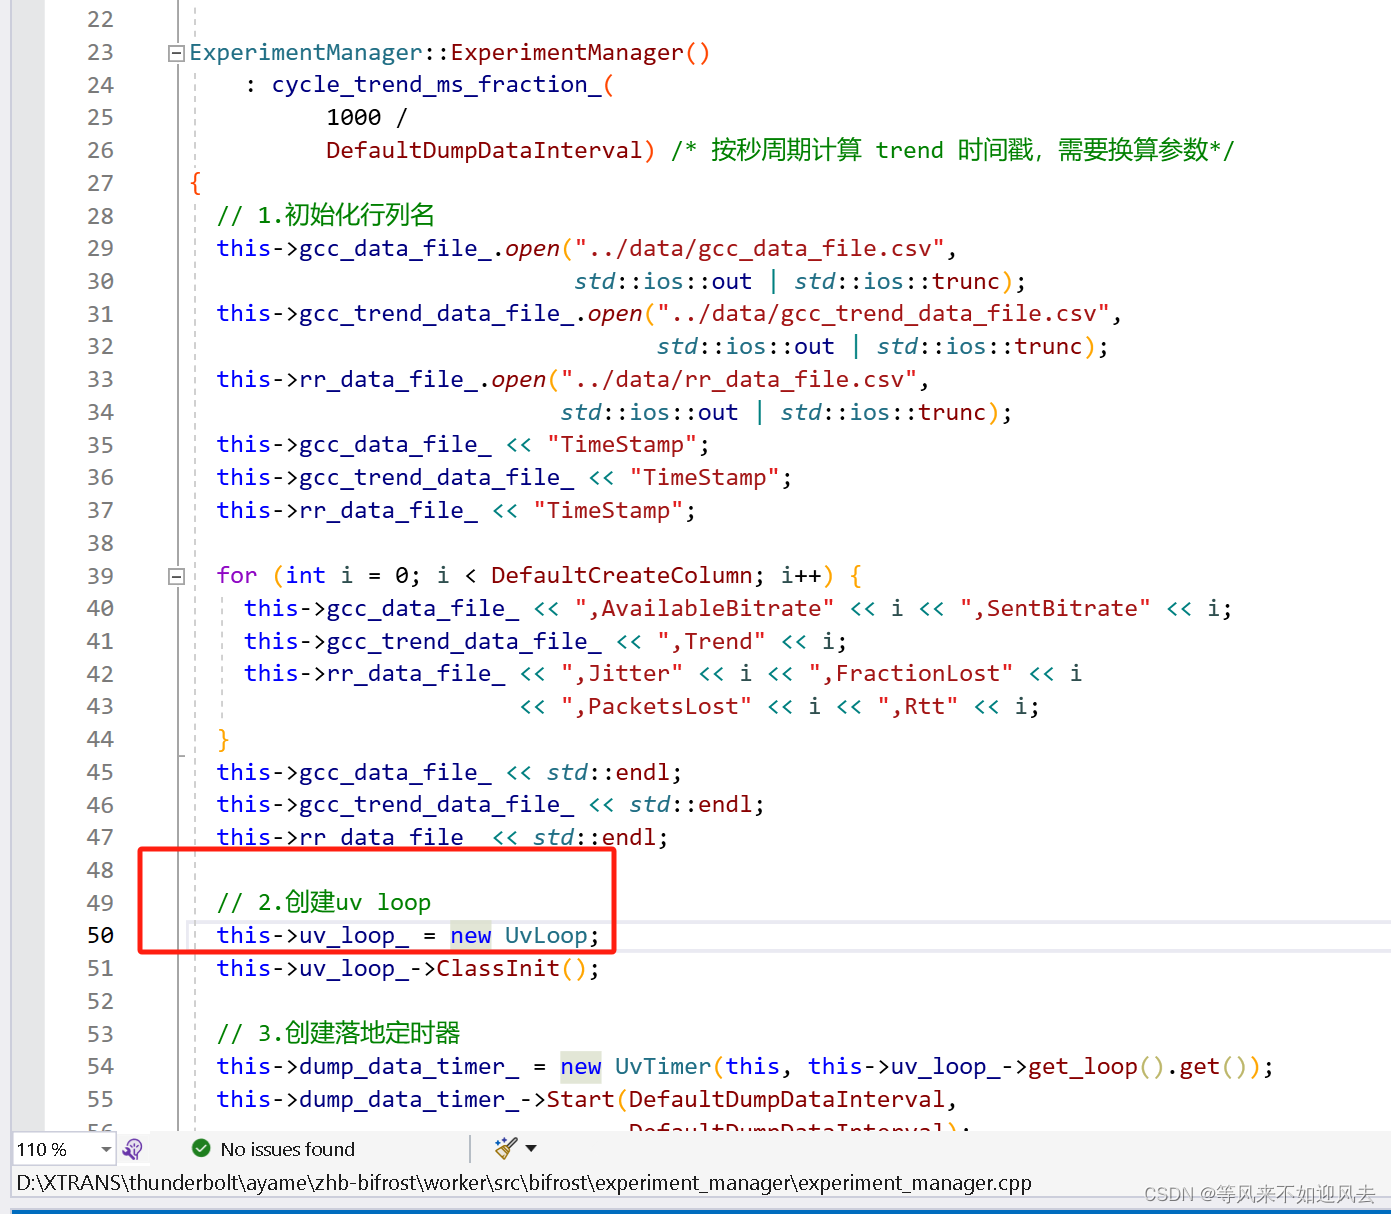Screen dimensions: 1391x1214
Task: Collapse the ExperimentManager constructor outline box
Action: [176, 53]
